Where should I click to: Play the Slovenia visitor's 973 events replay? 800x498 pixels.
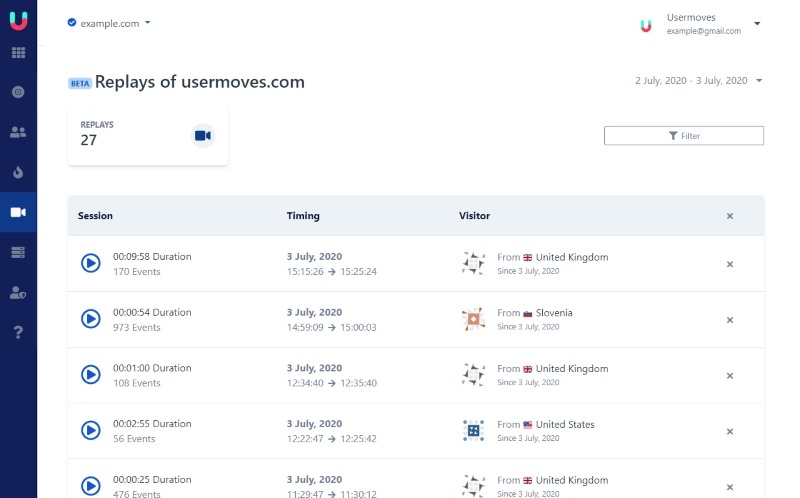(x=90, y=319)
